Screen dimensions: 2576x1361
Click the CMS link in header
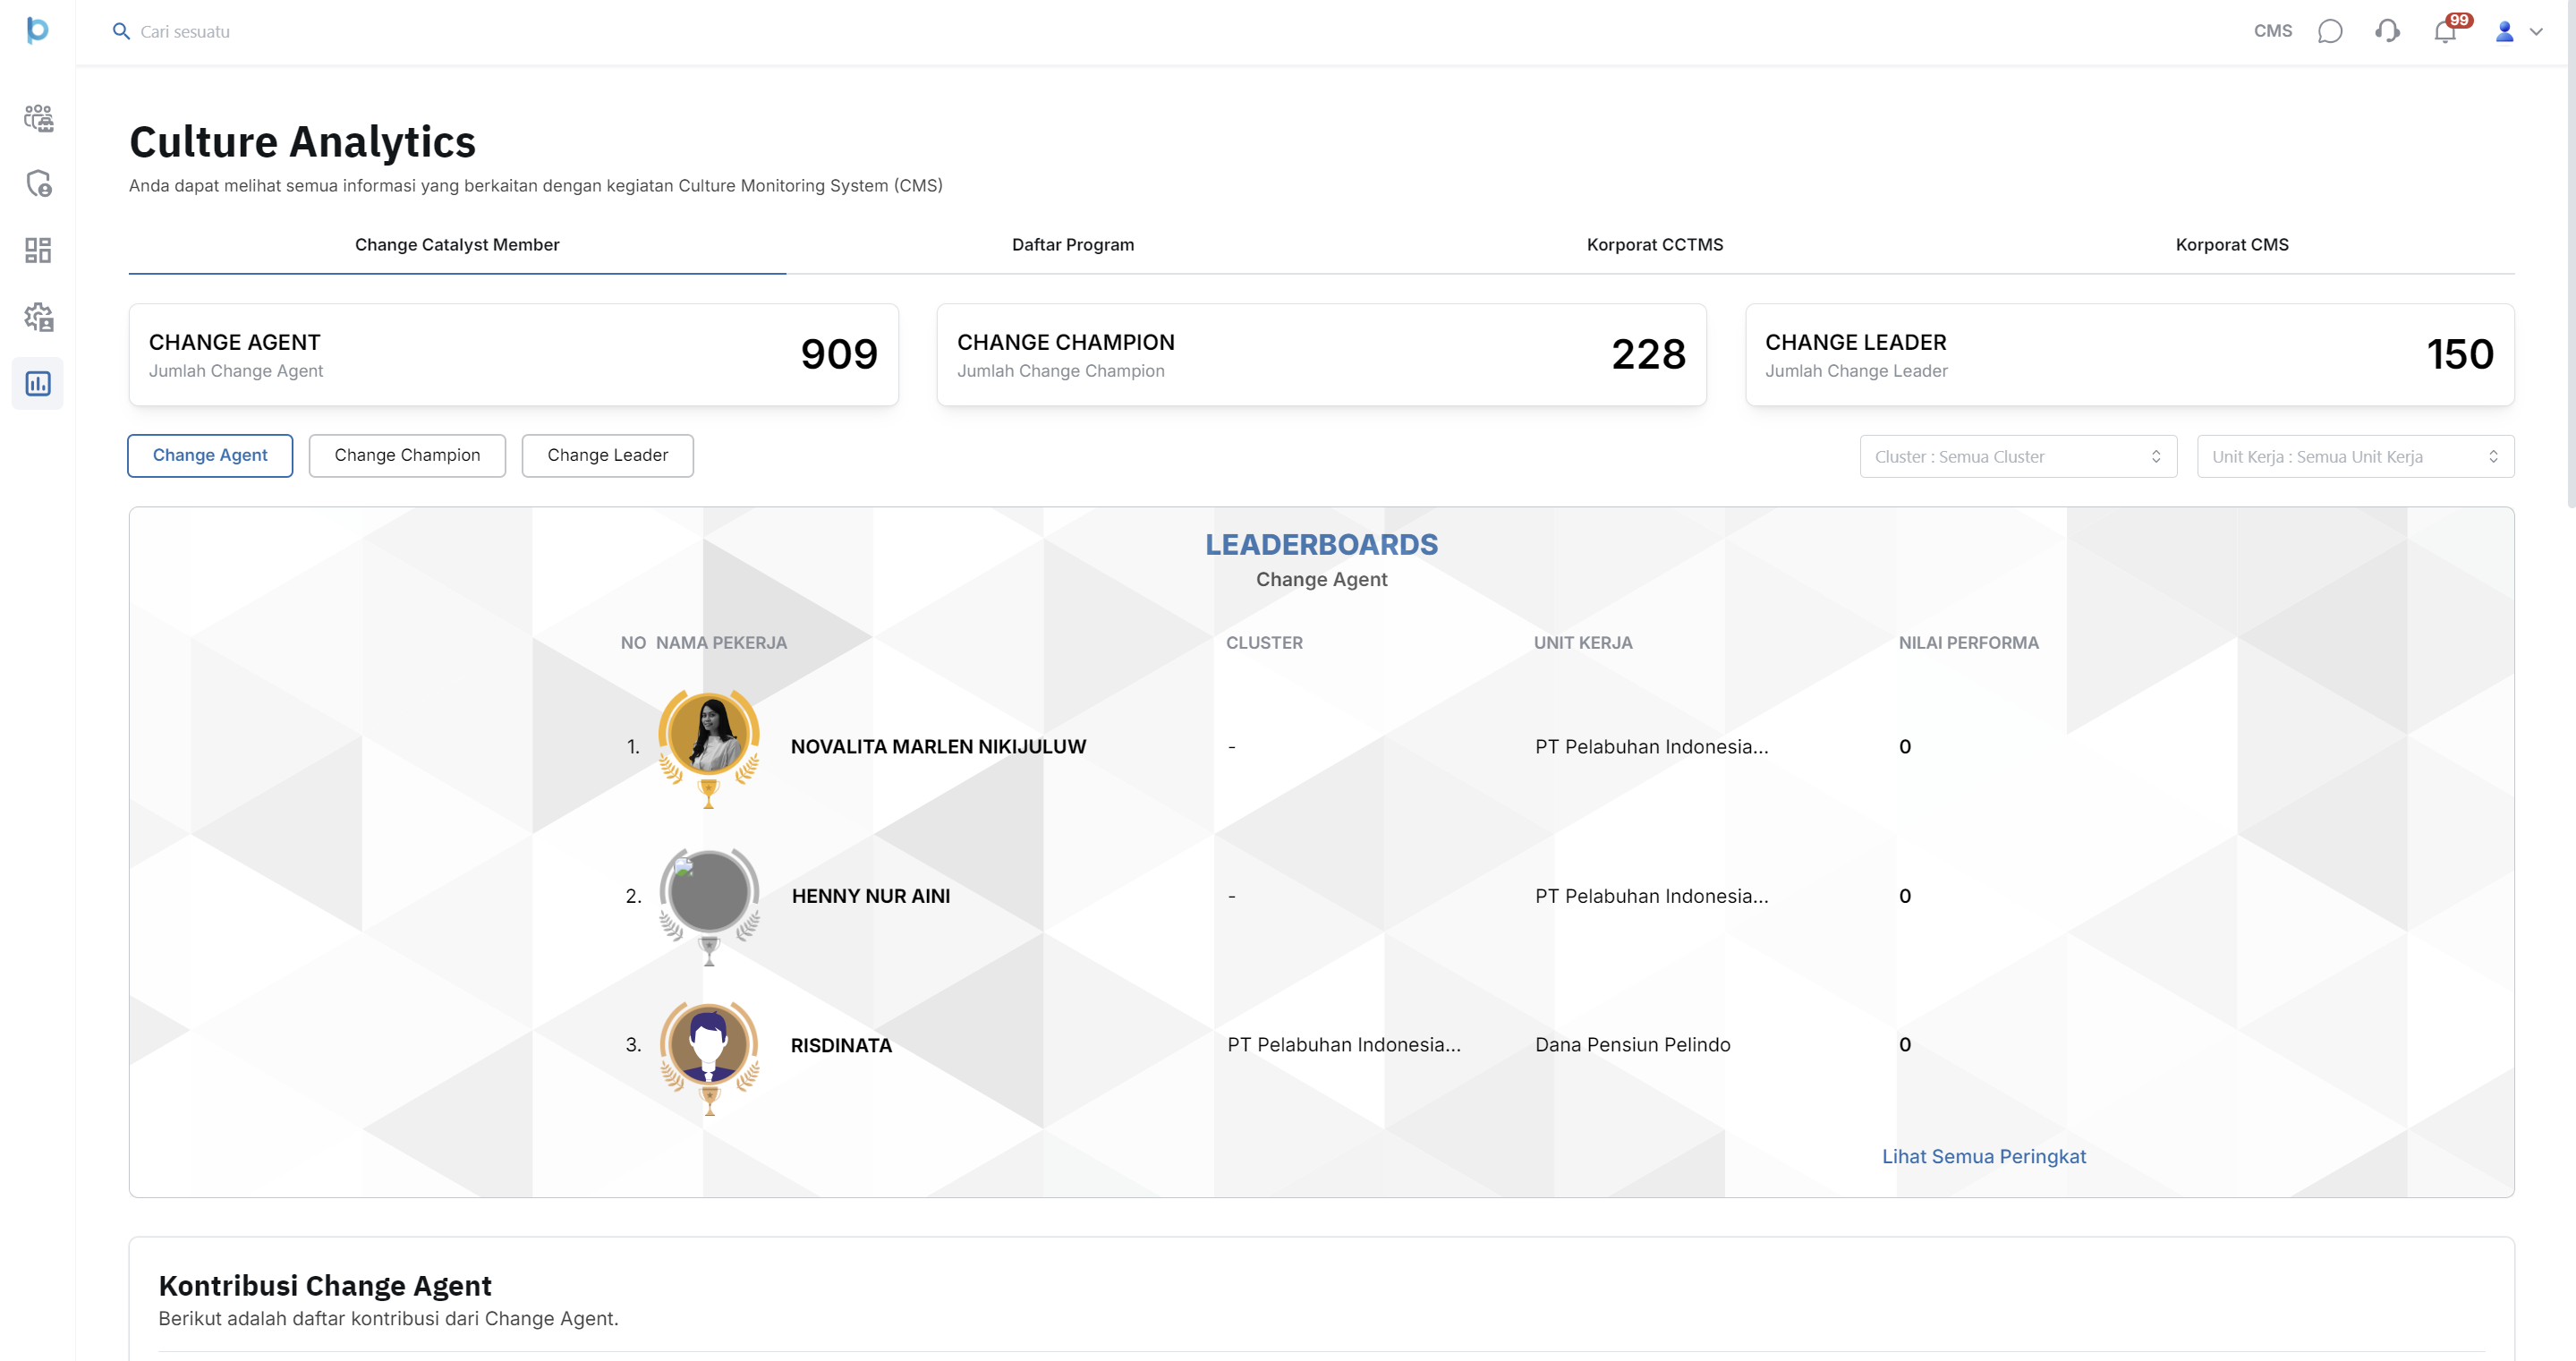point(2272,31)
